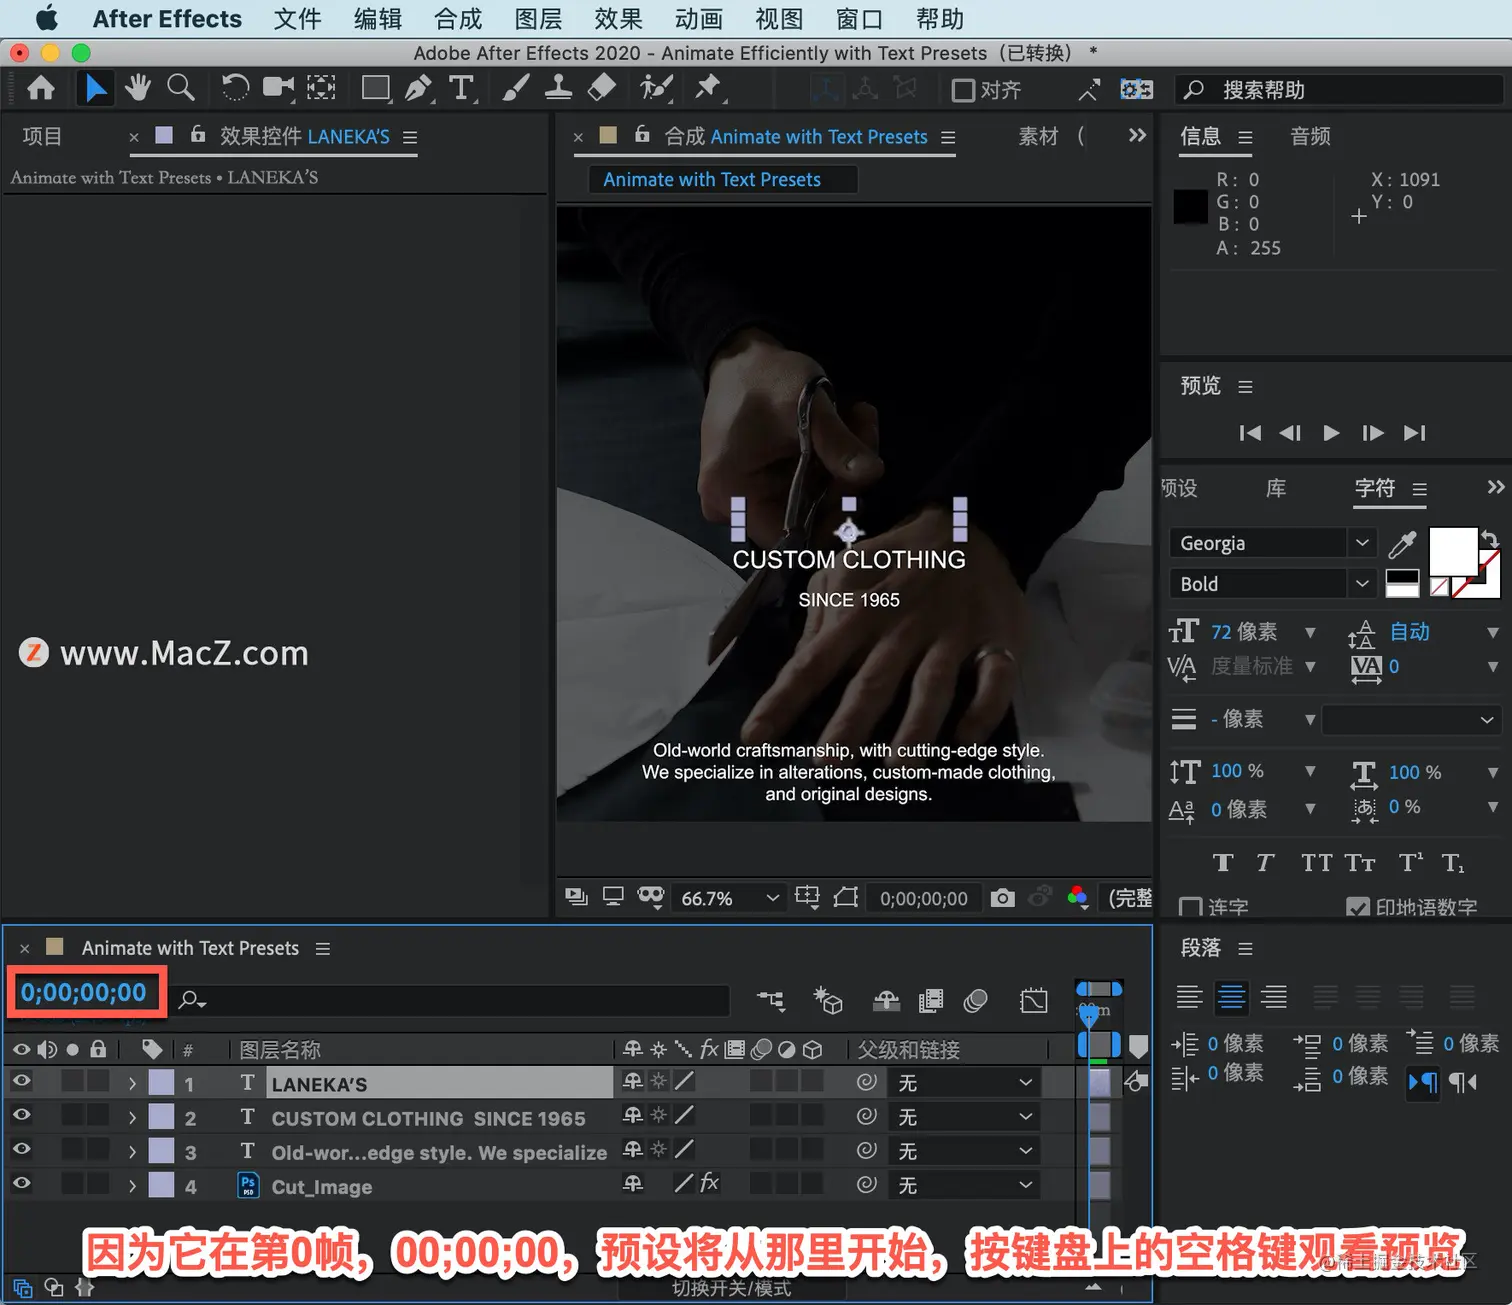Viewport: 1512px width, 1305px height.
Task: Enable the 对齐 snapping checkbox
Action: (963, 91)
